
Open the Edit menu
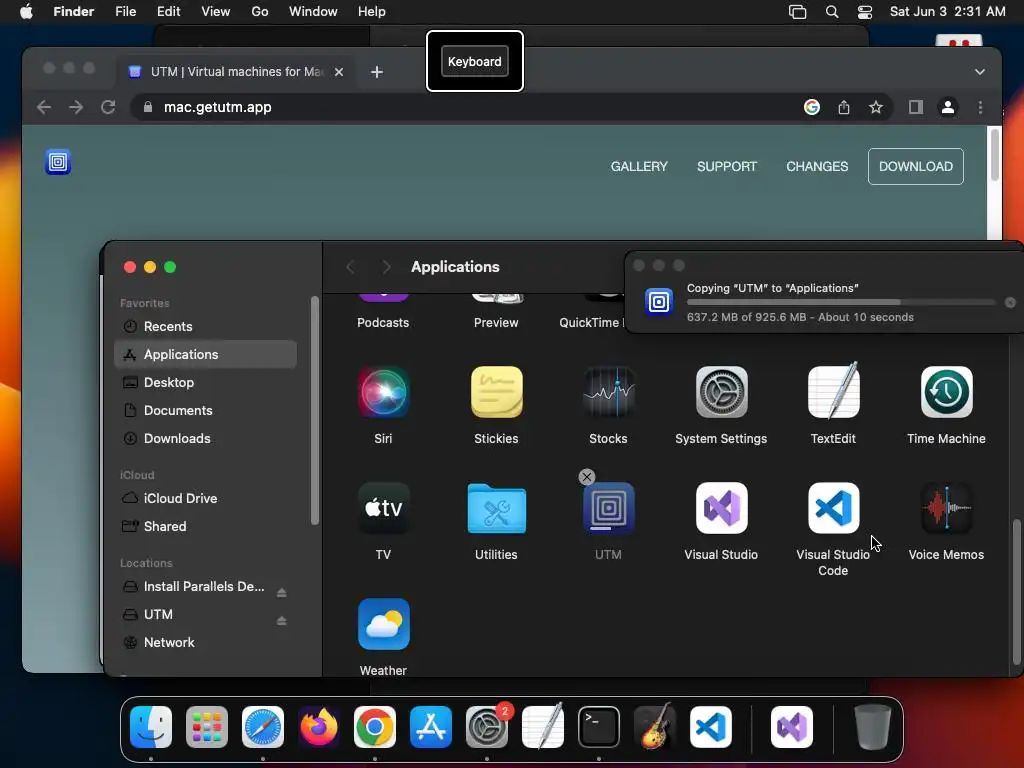tap(168, 12)
